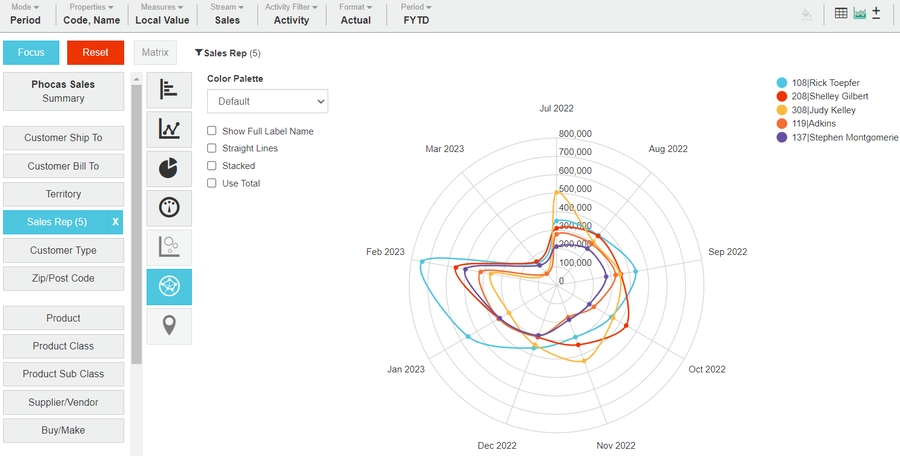This screenshot has height=456, width=900.
Task: Pick the radar chart type icon
Action: [169, 287]
